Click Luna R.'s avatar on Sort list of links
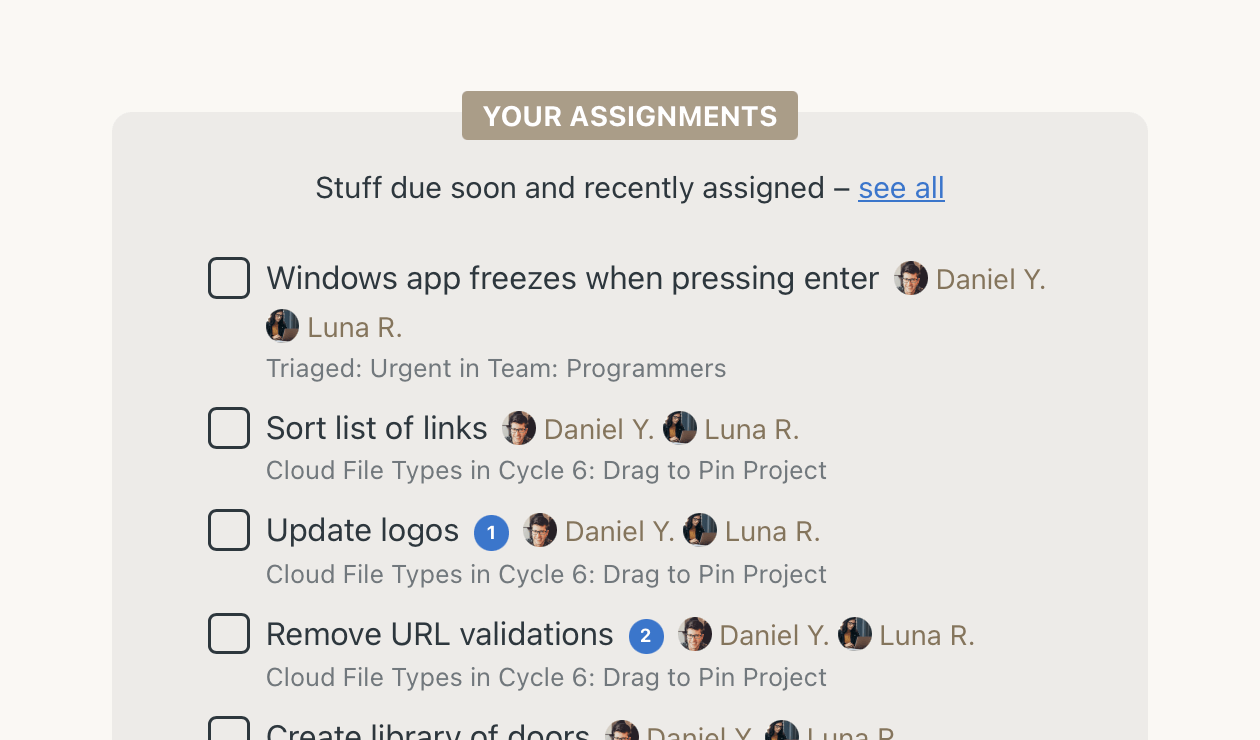 (680, 428)
